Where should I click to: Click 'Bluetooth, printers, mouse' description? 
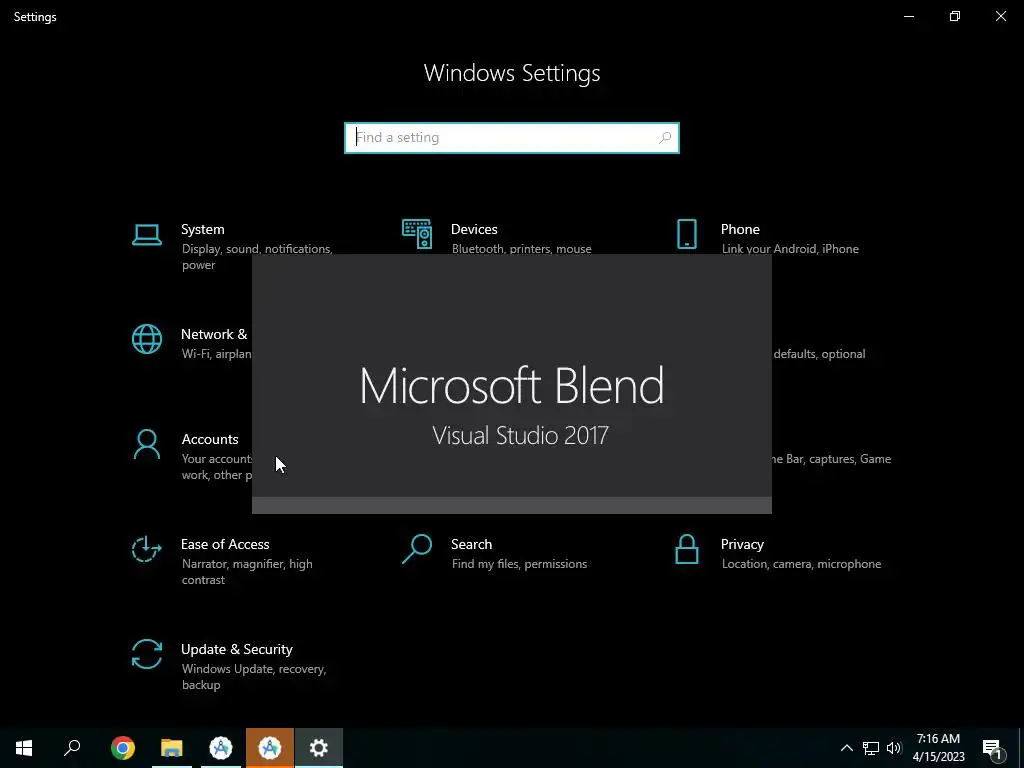point(521,249)
